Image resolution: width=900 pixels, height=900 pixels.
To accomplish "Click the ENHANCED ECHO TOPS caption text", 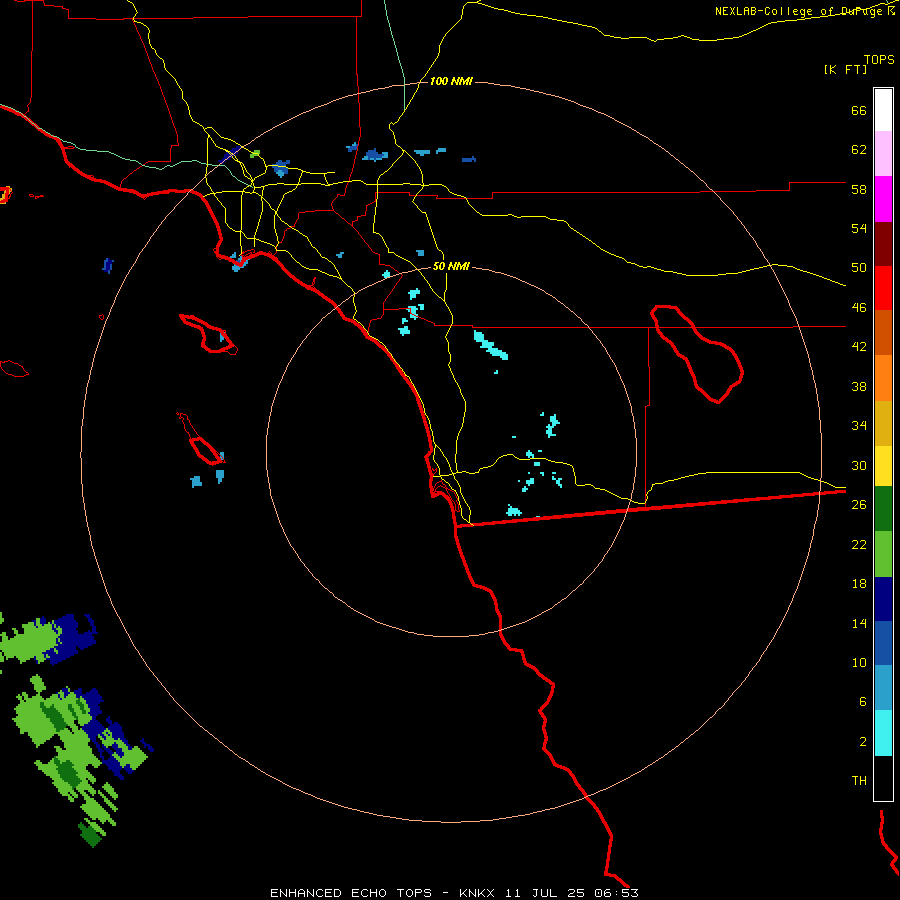I will pyautogui.click(x=351, y=893).
